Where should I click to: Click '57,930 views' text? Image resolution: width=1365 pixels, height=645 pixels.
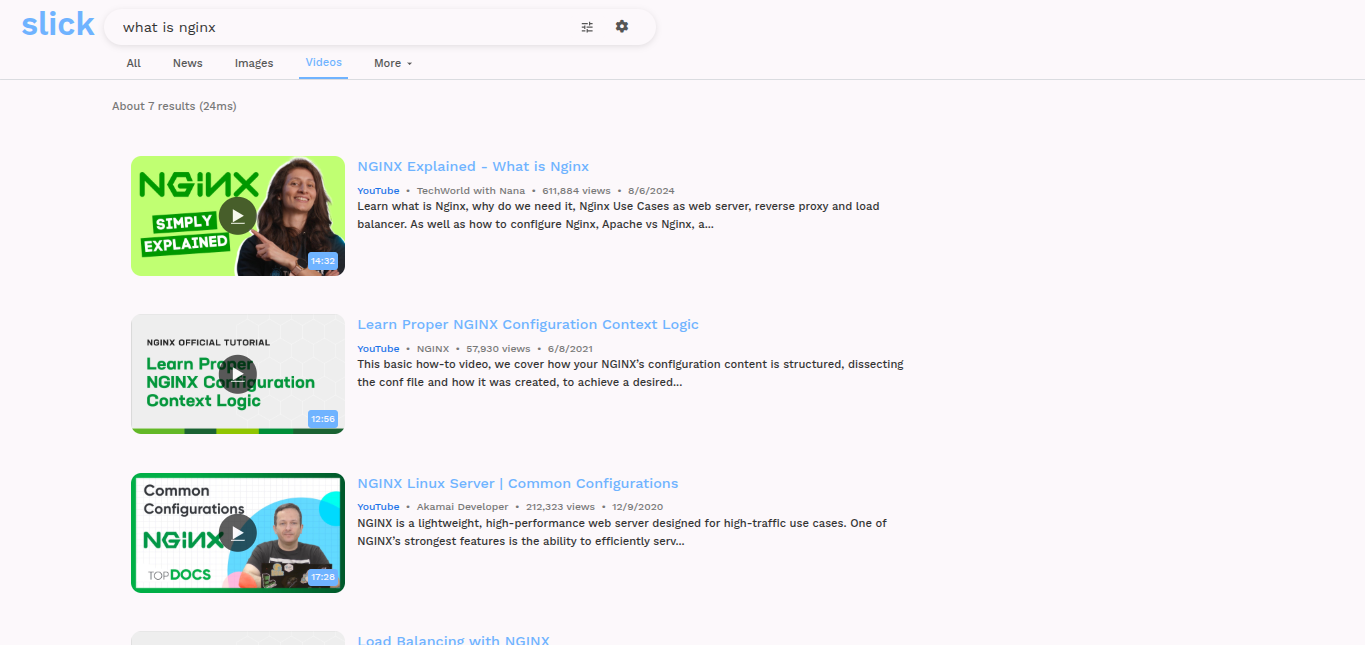pyautogui.click(x=499, y=349)
